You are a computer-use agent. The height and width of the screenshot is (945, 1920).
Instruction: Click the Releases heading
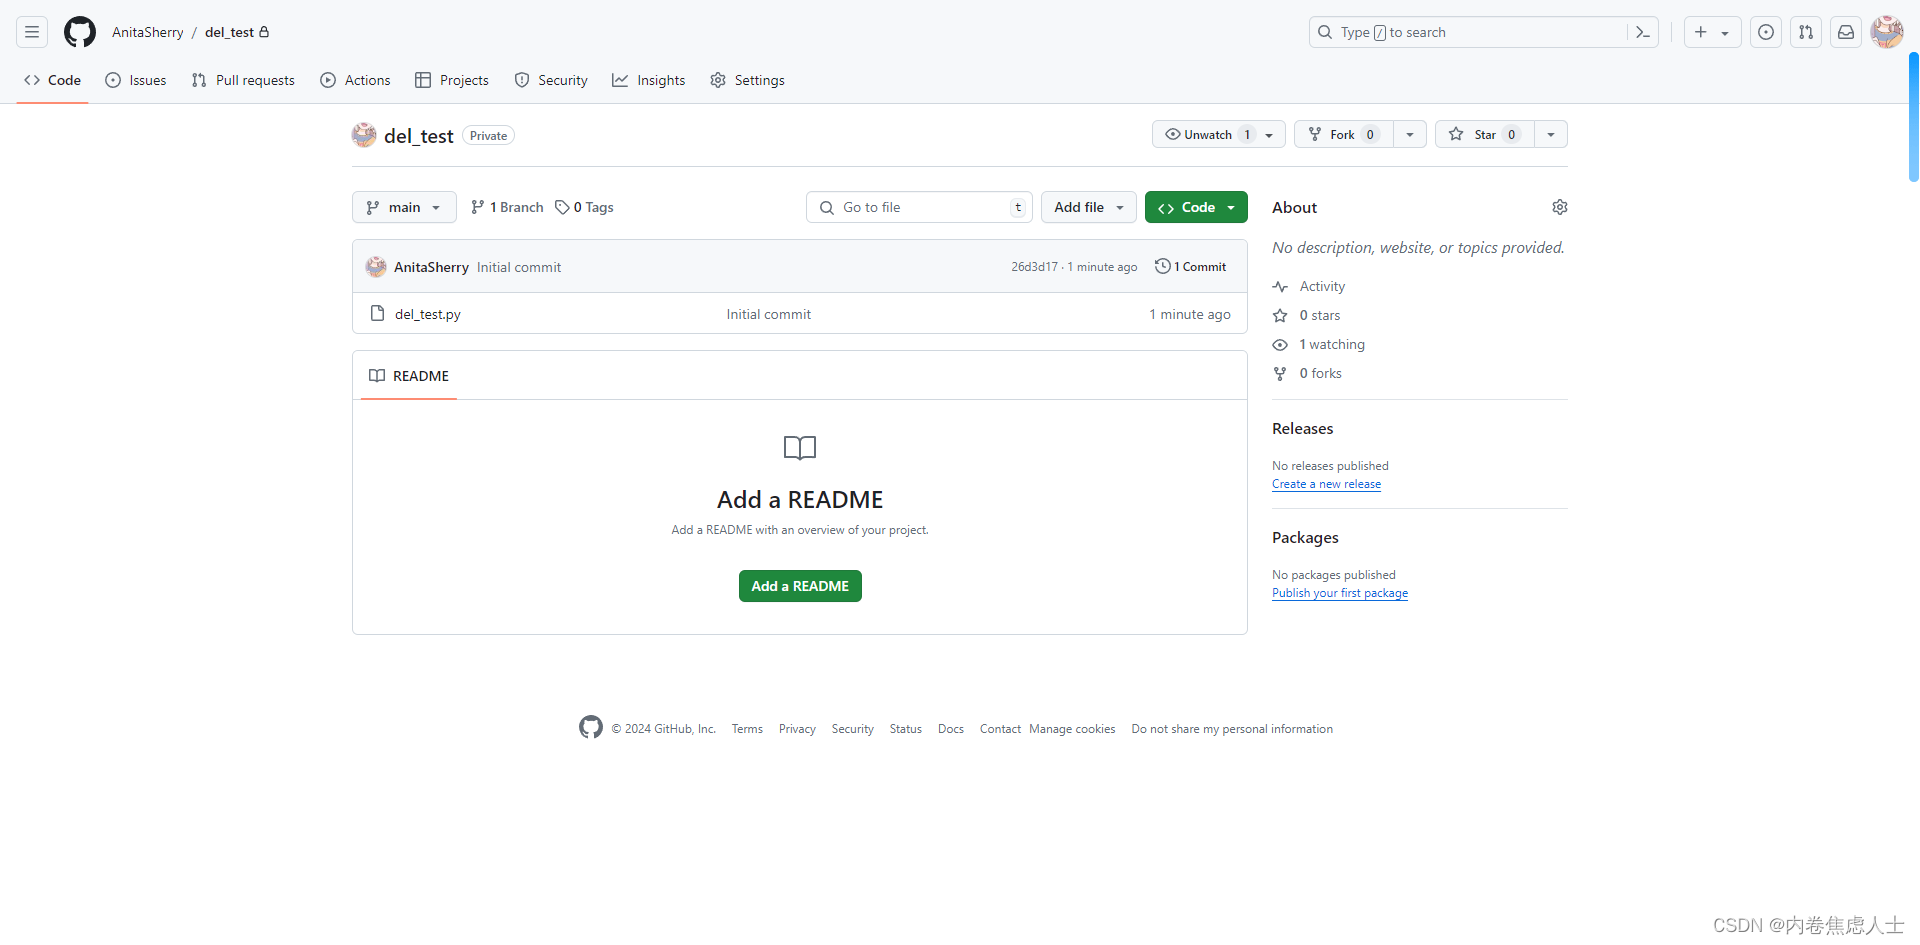[1303, 428]
